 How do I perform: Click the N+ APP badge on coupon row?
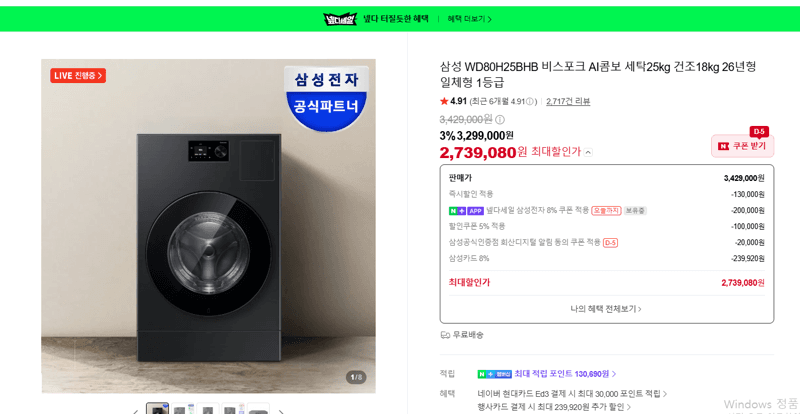click(466, 210)
